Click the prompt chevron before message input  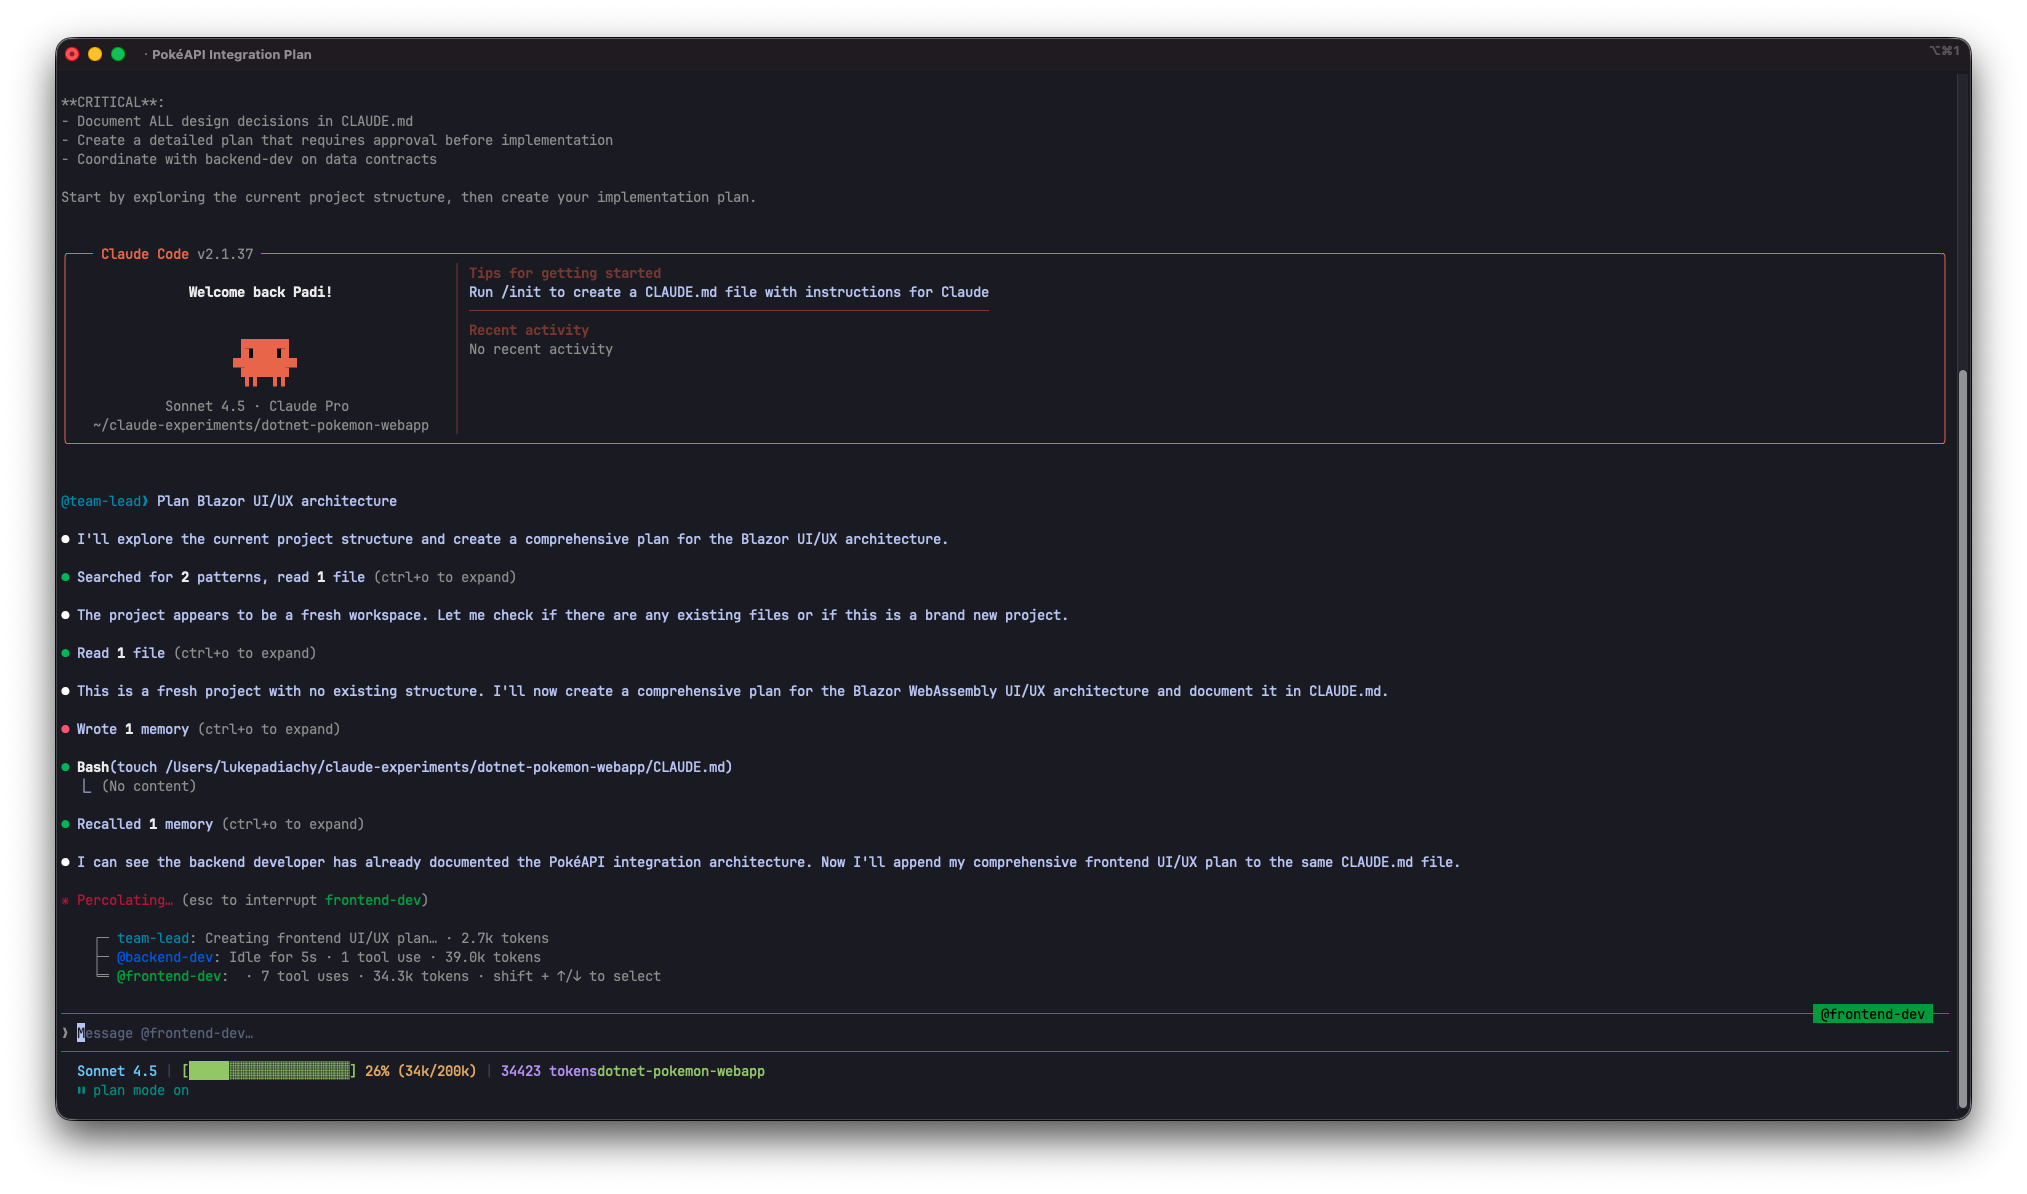pos(66,1033)
